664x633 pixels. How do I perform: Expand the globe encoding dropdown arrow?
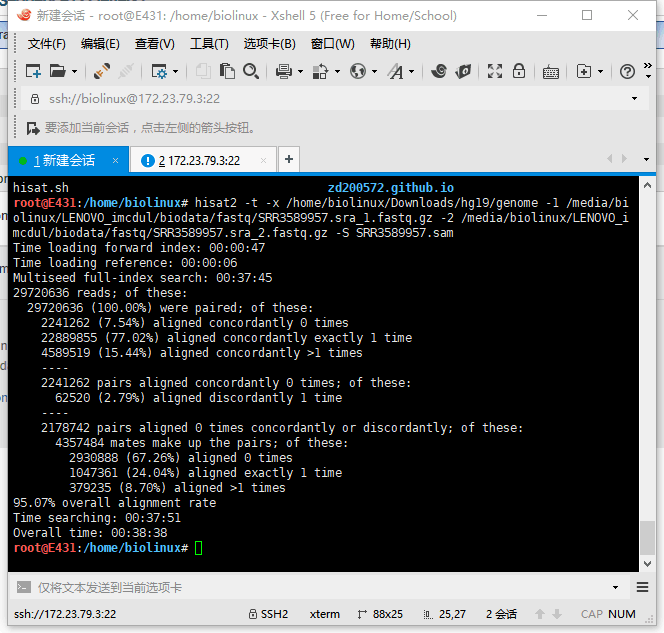pos(374,72)
